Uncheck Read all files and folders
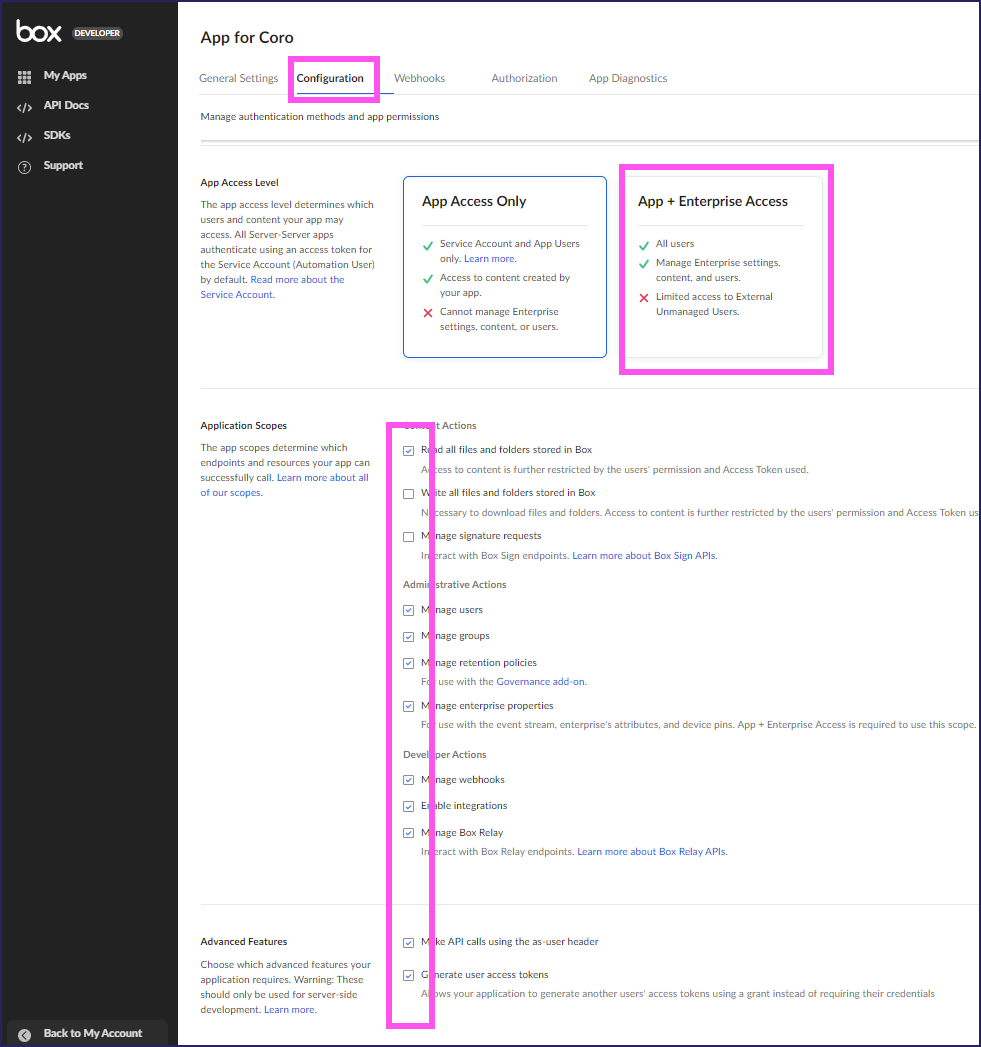 tap(408, 451)
